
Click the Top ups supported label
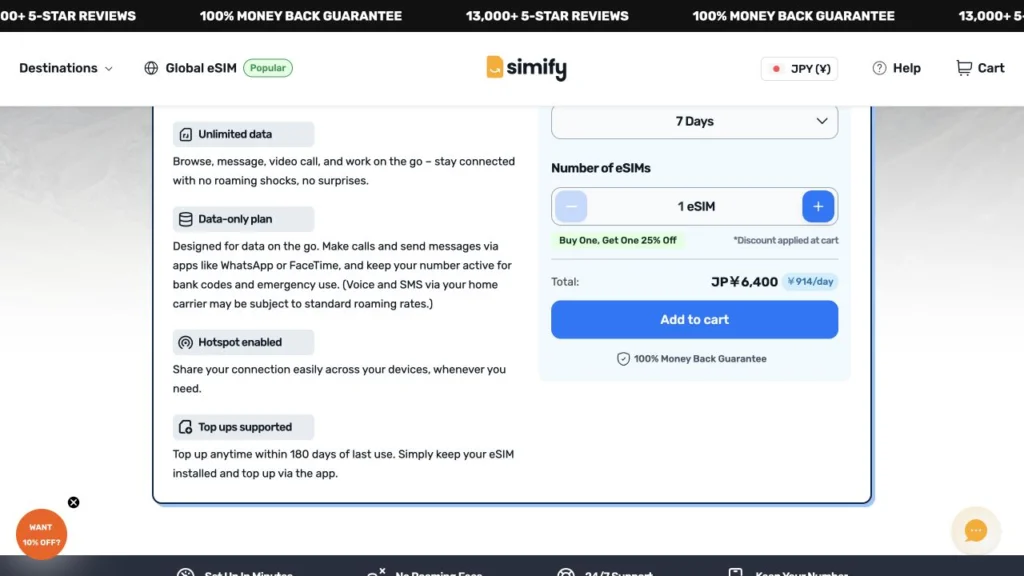point(245,427)
